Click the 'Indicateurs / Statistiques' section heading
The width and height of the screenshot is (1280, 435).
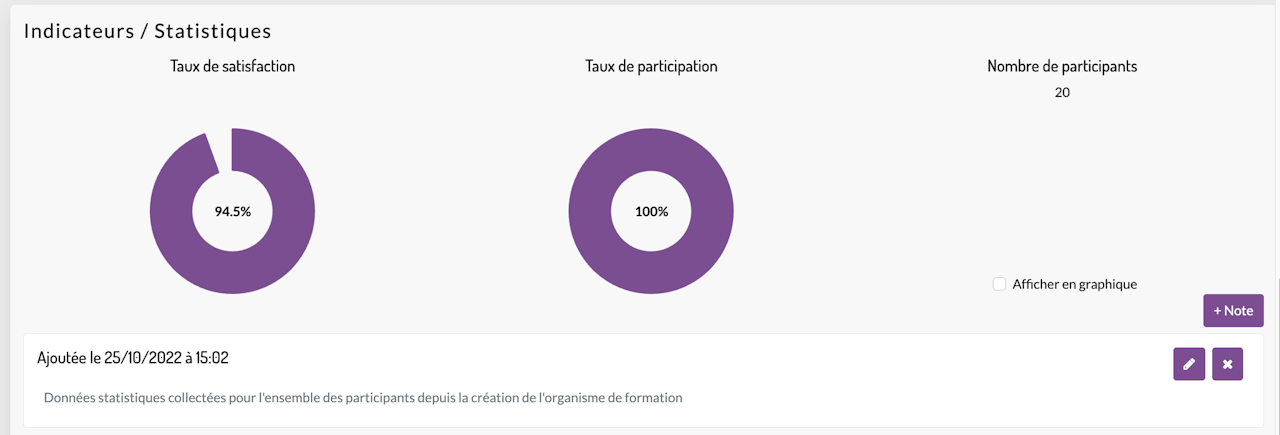point(147,31)
